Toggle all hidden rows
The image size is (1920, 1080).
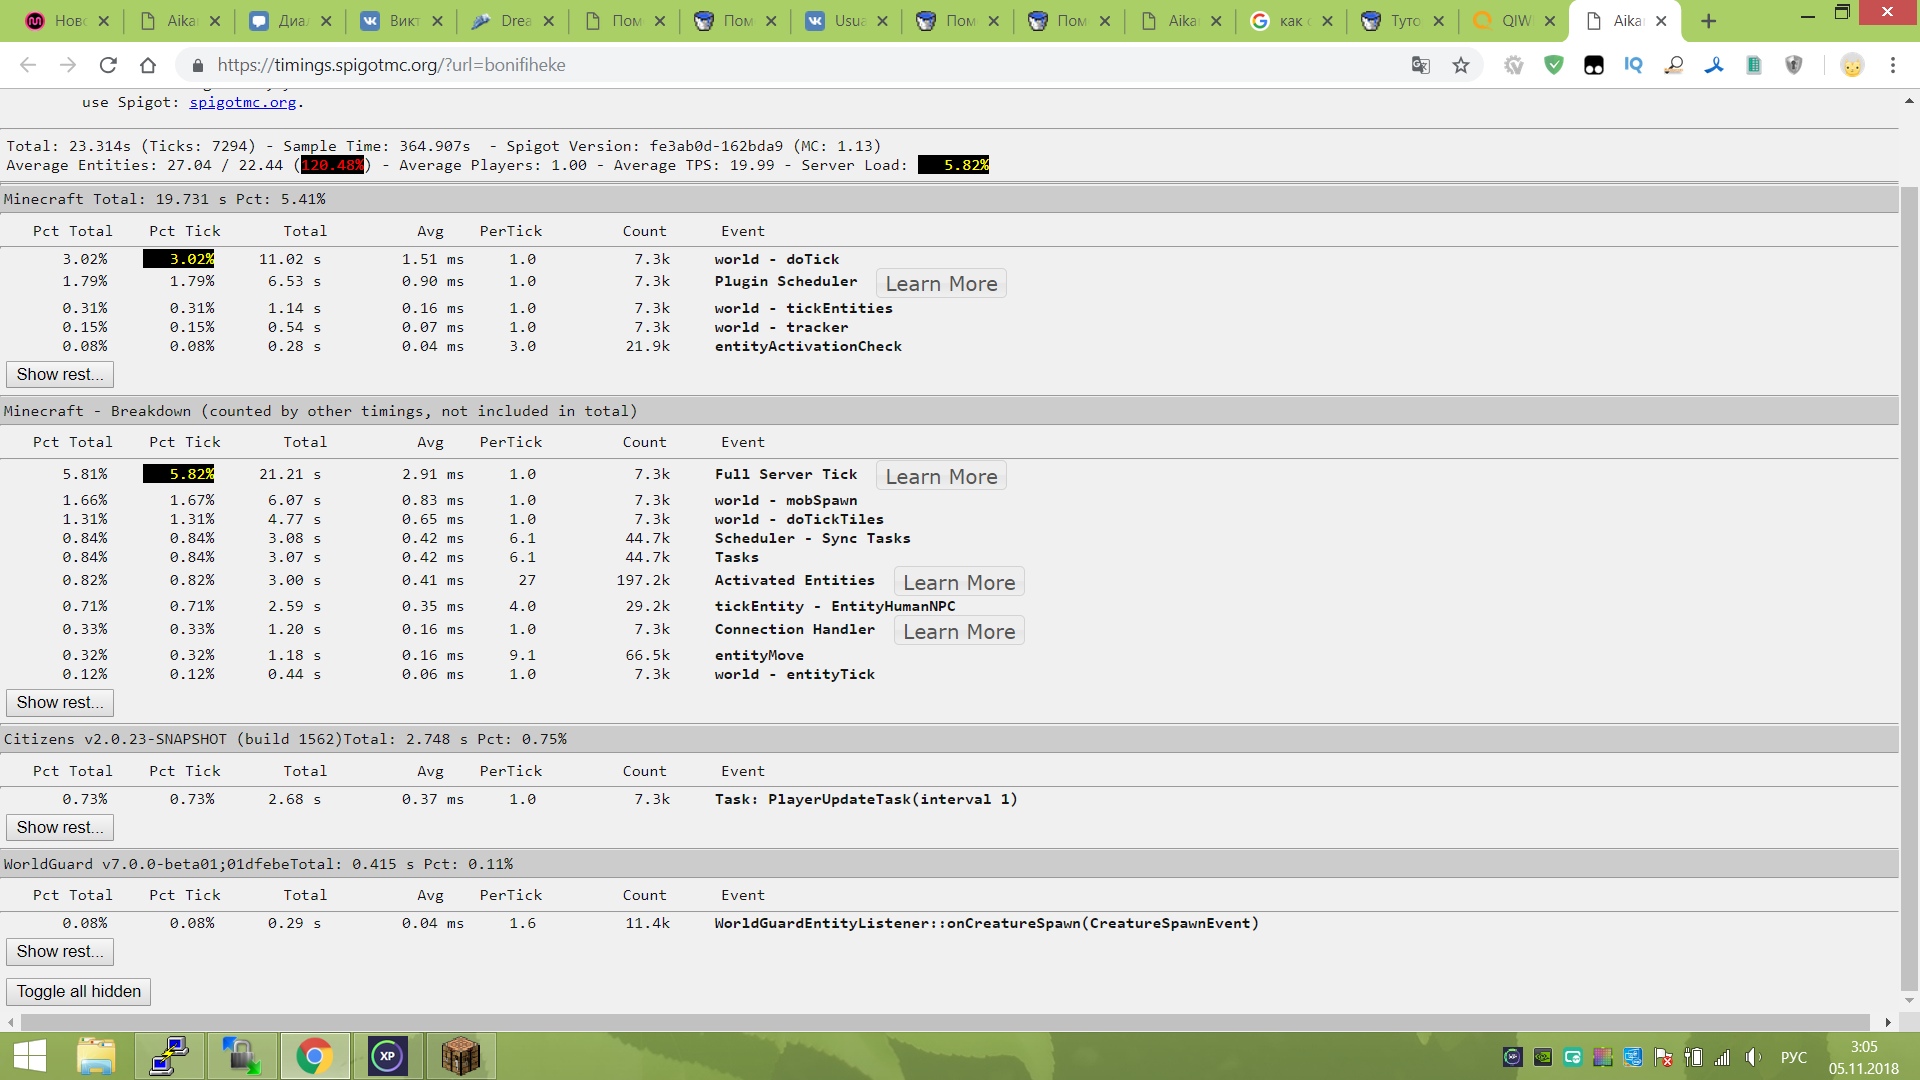pyautogui.click(x=79, y=992)
